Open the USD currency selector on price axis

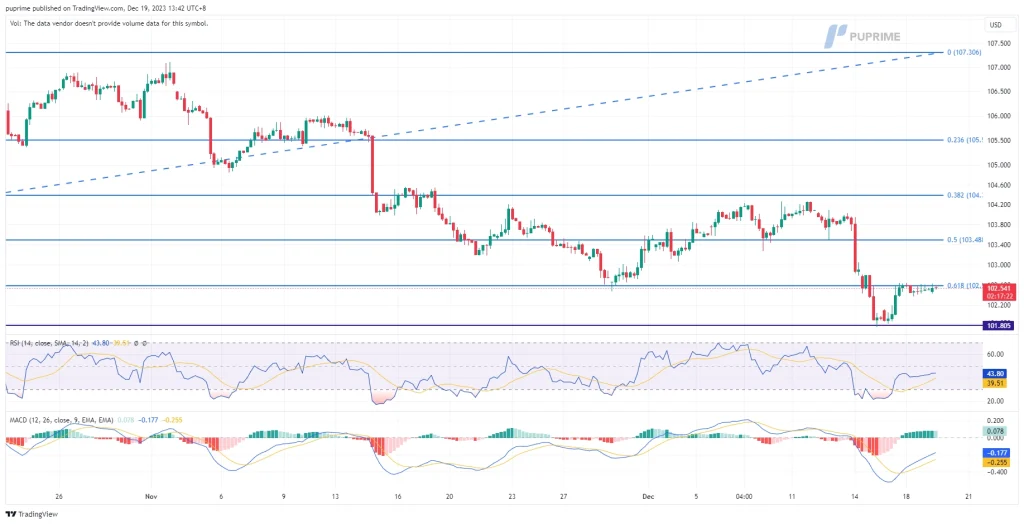point(994,25)
